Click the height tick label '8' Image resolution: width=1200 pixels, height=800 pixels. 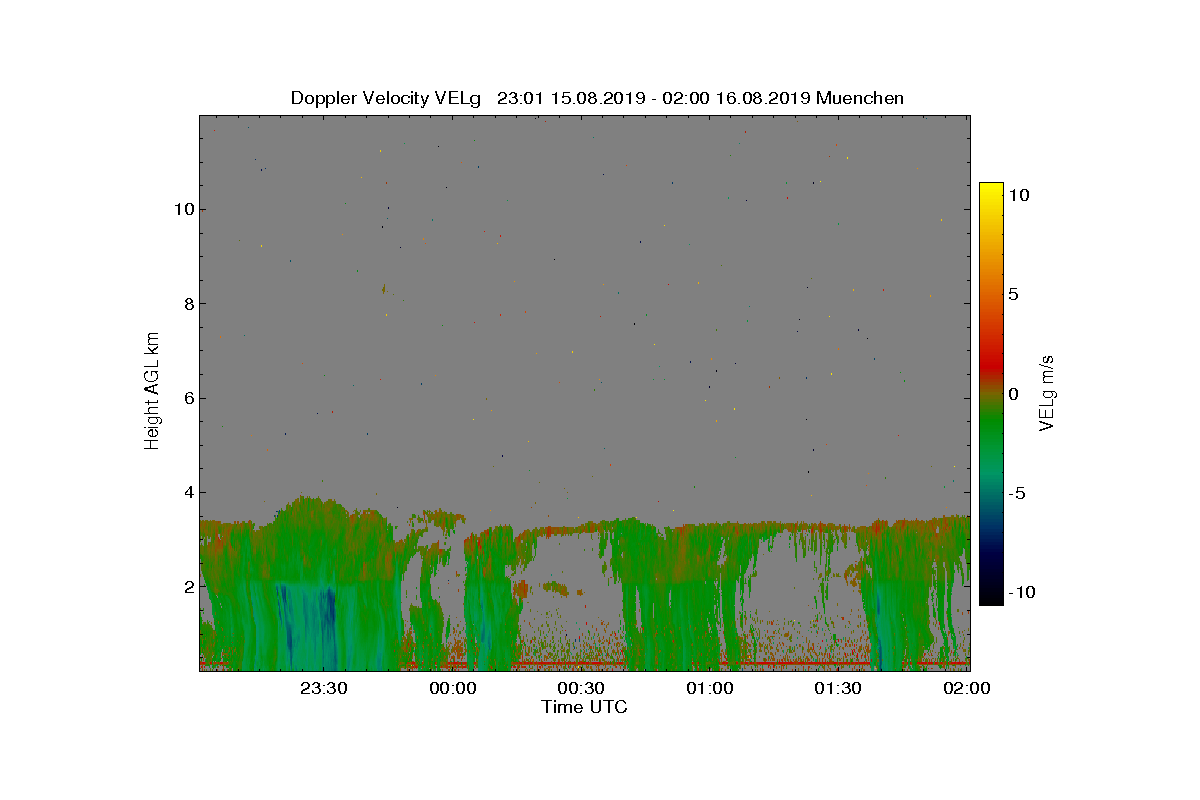(x=188, y=303)
